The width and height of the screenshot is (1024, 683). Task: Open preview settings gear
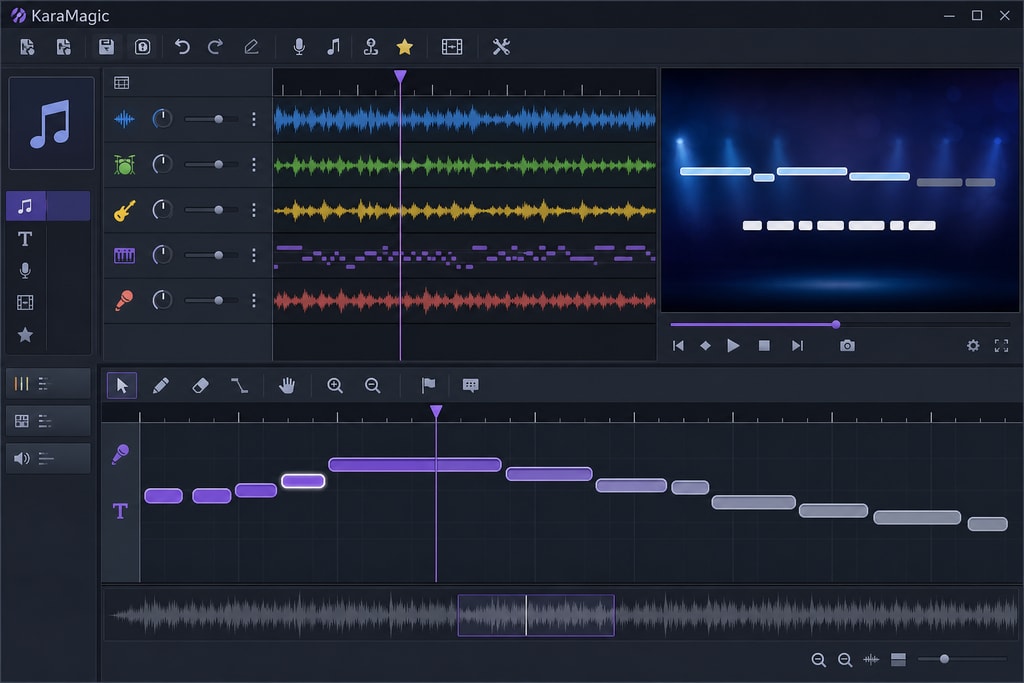click(x=973, y=345)
